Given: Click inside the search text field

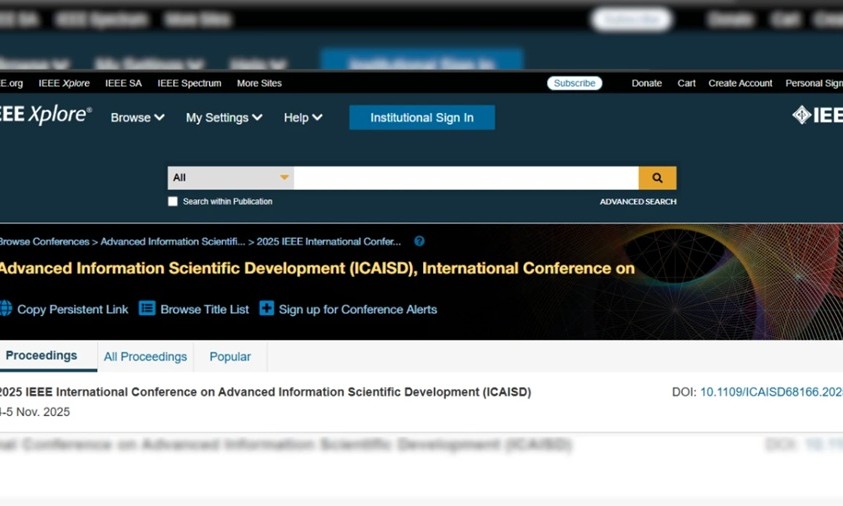Looking at the screenshot, I should tap(465, 178).
